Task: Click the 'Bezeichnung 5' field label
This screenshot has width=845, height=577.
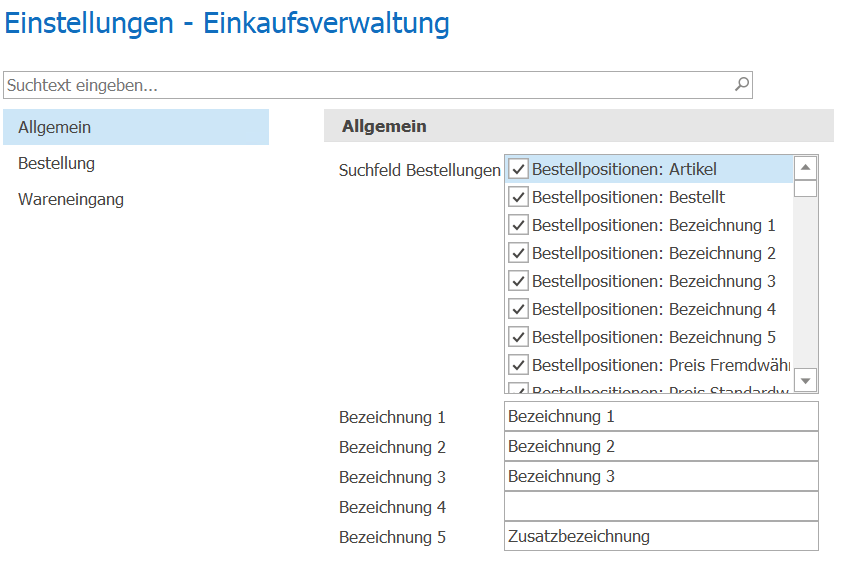Action: click(x=392, y=538)
